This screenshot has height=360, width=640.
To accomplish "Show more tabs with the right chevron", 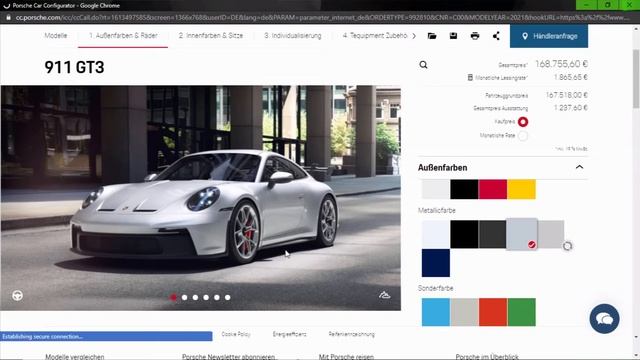I will (x=414, y=36).
